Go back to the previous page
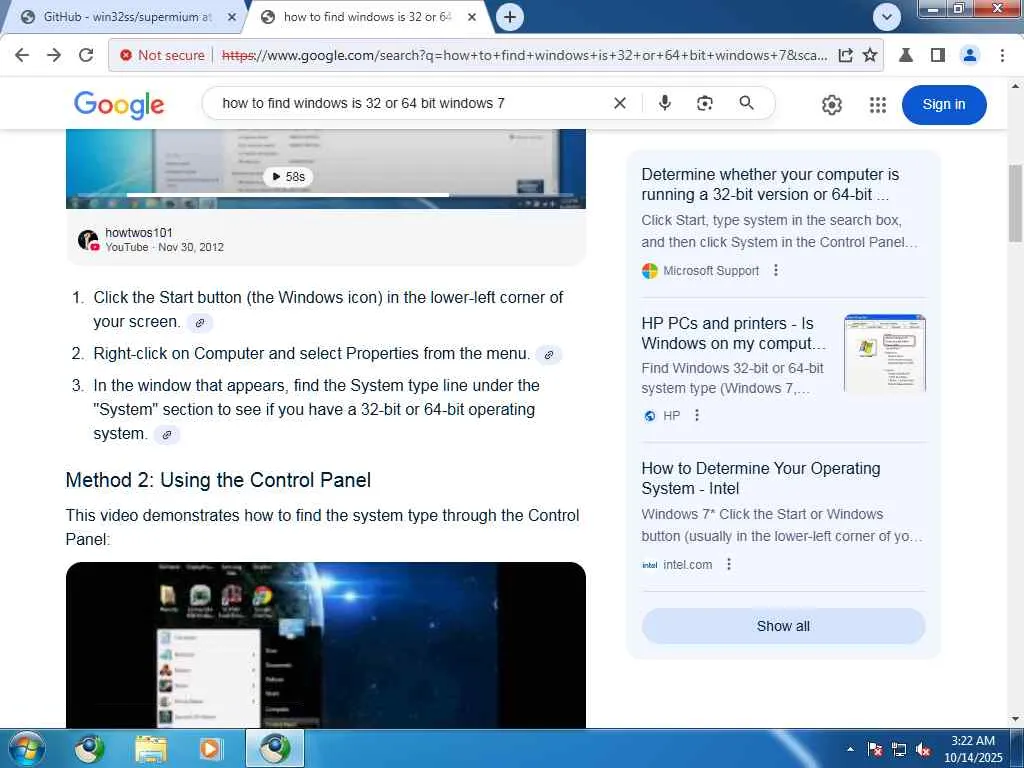 click(22, 55)
